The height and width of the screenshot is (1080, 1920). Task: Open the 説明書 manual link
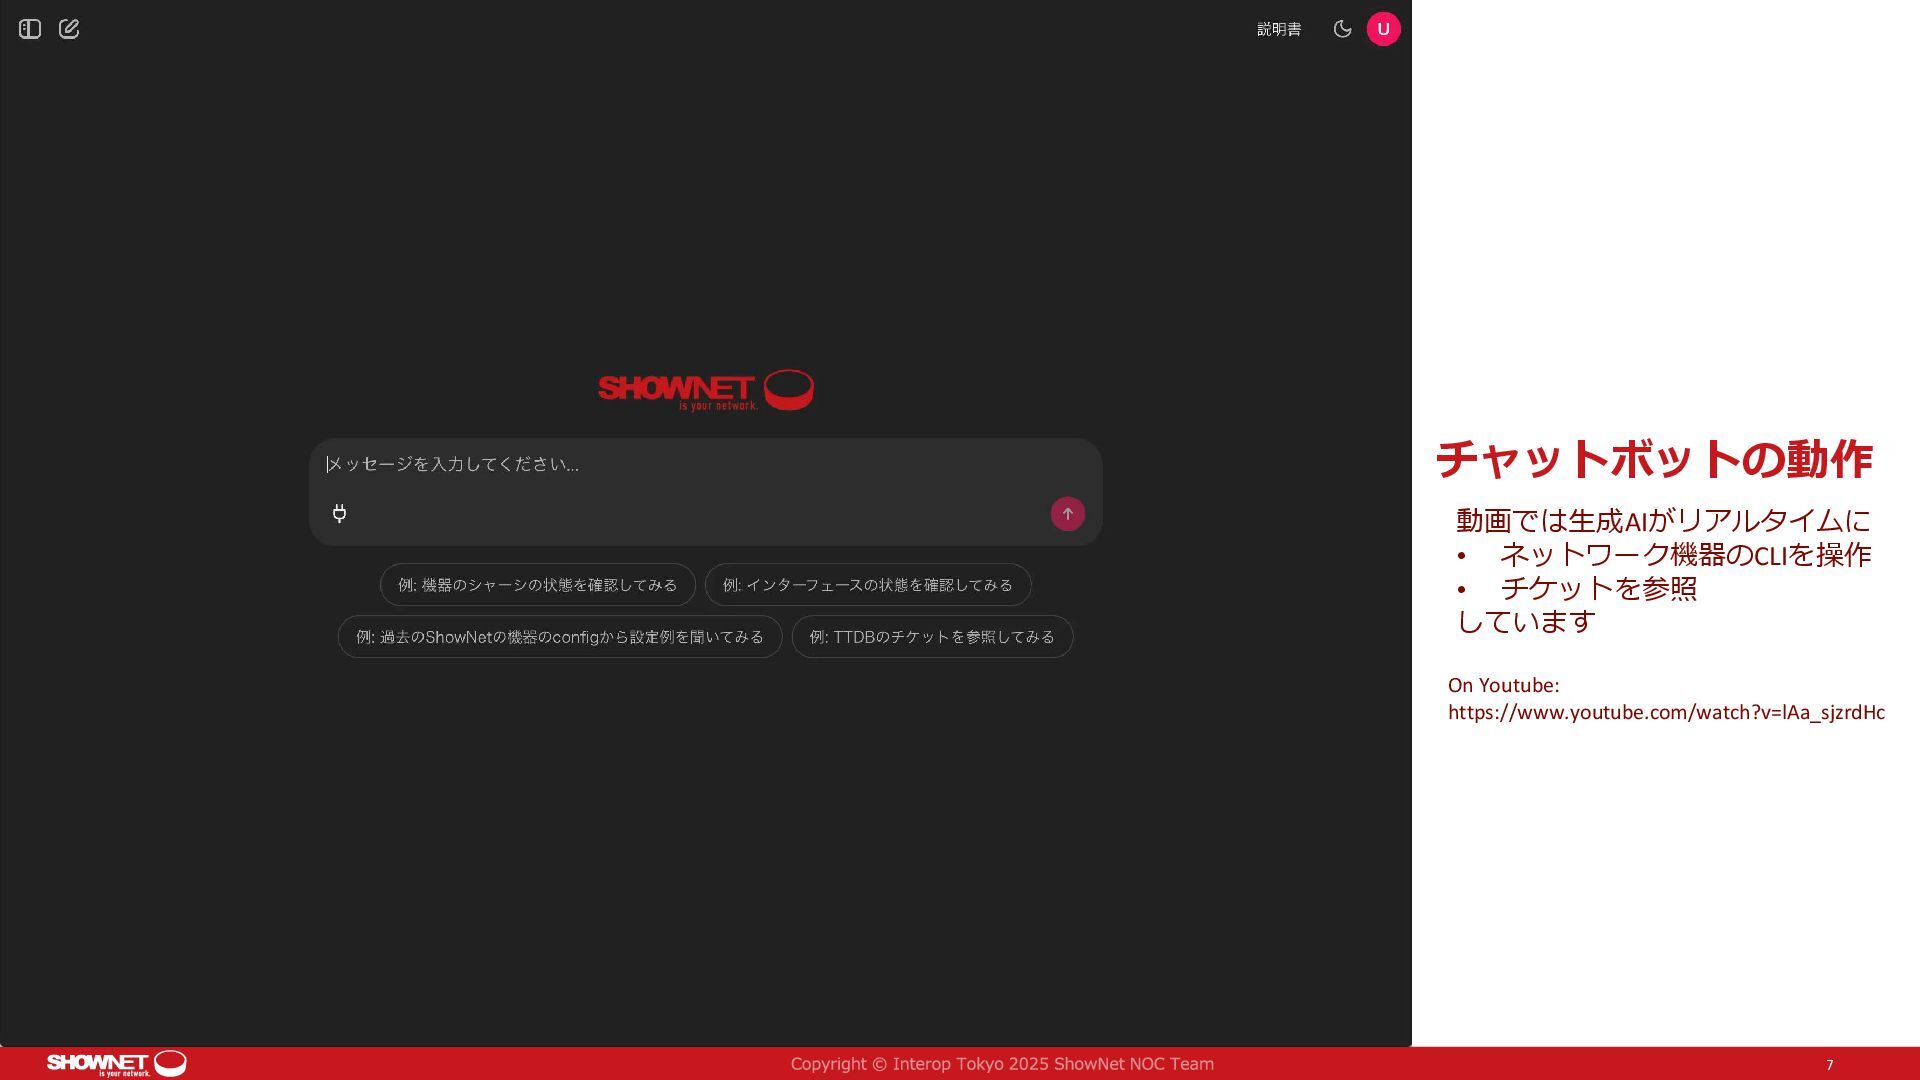(x=1279, y=30)
